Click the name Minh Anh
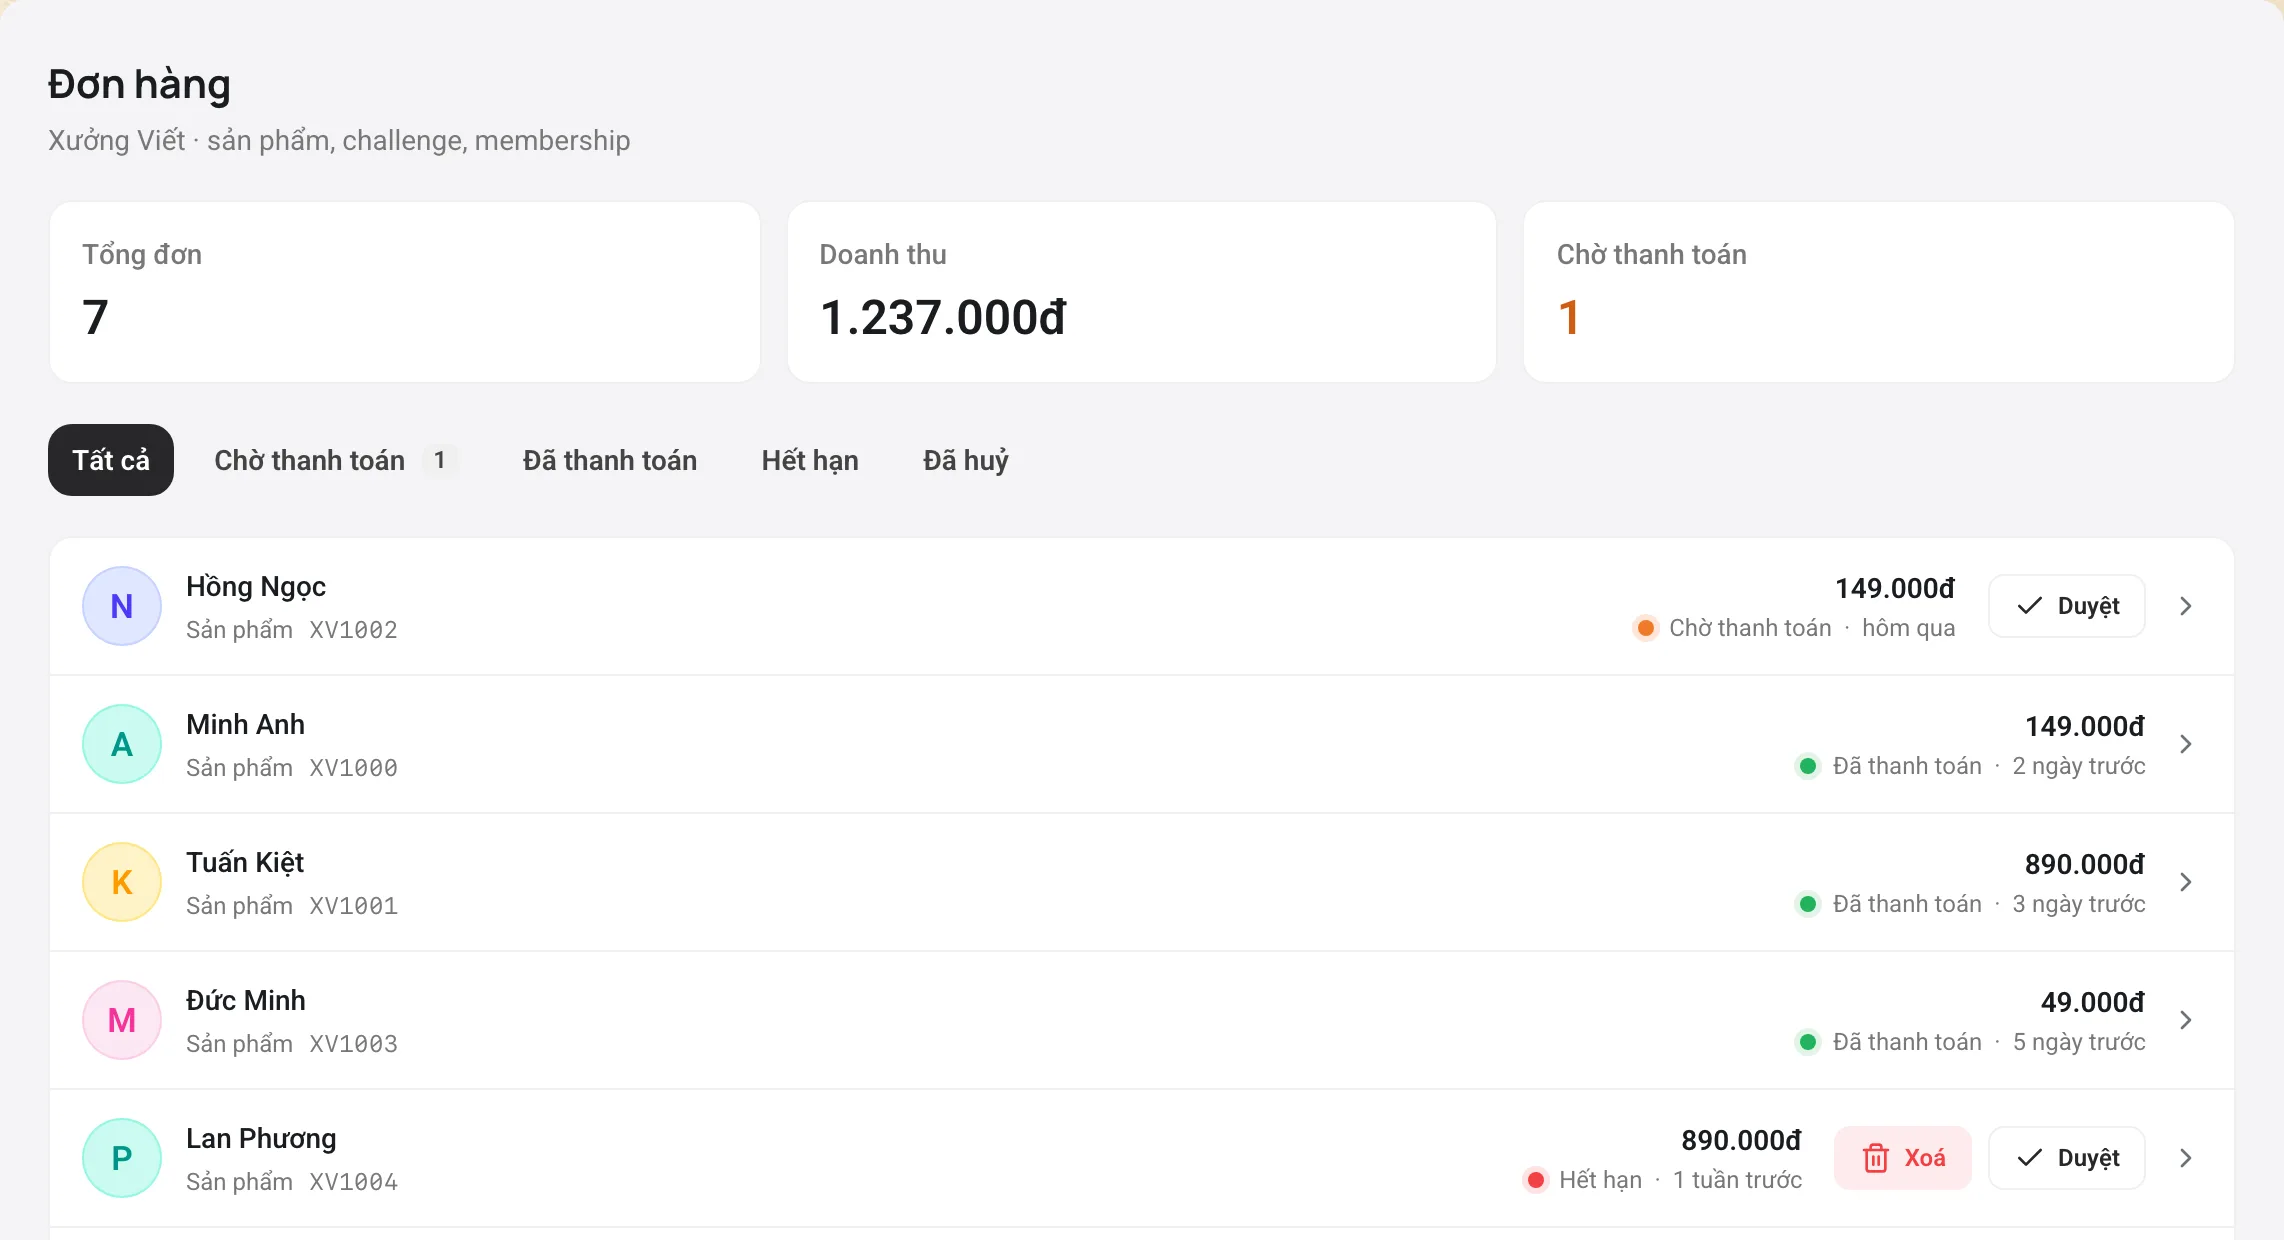This screenshot has width=2284, height=1240. pos(245,724)
